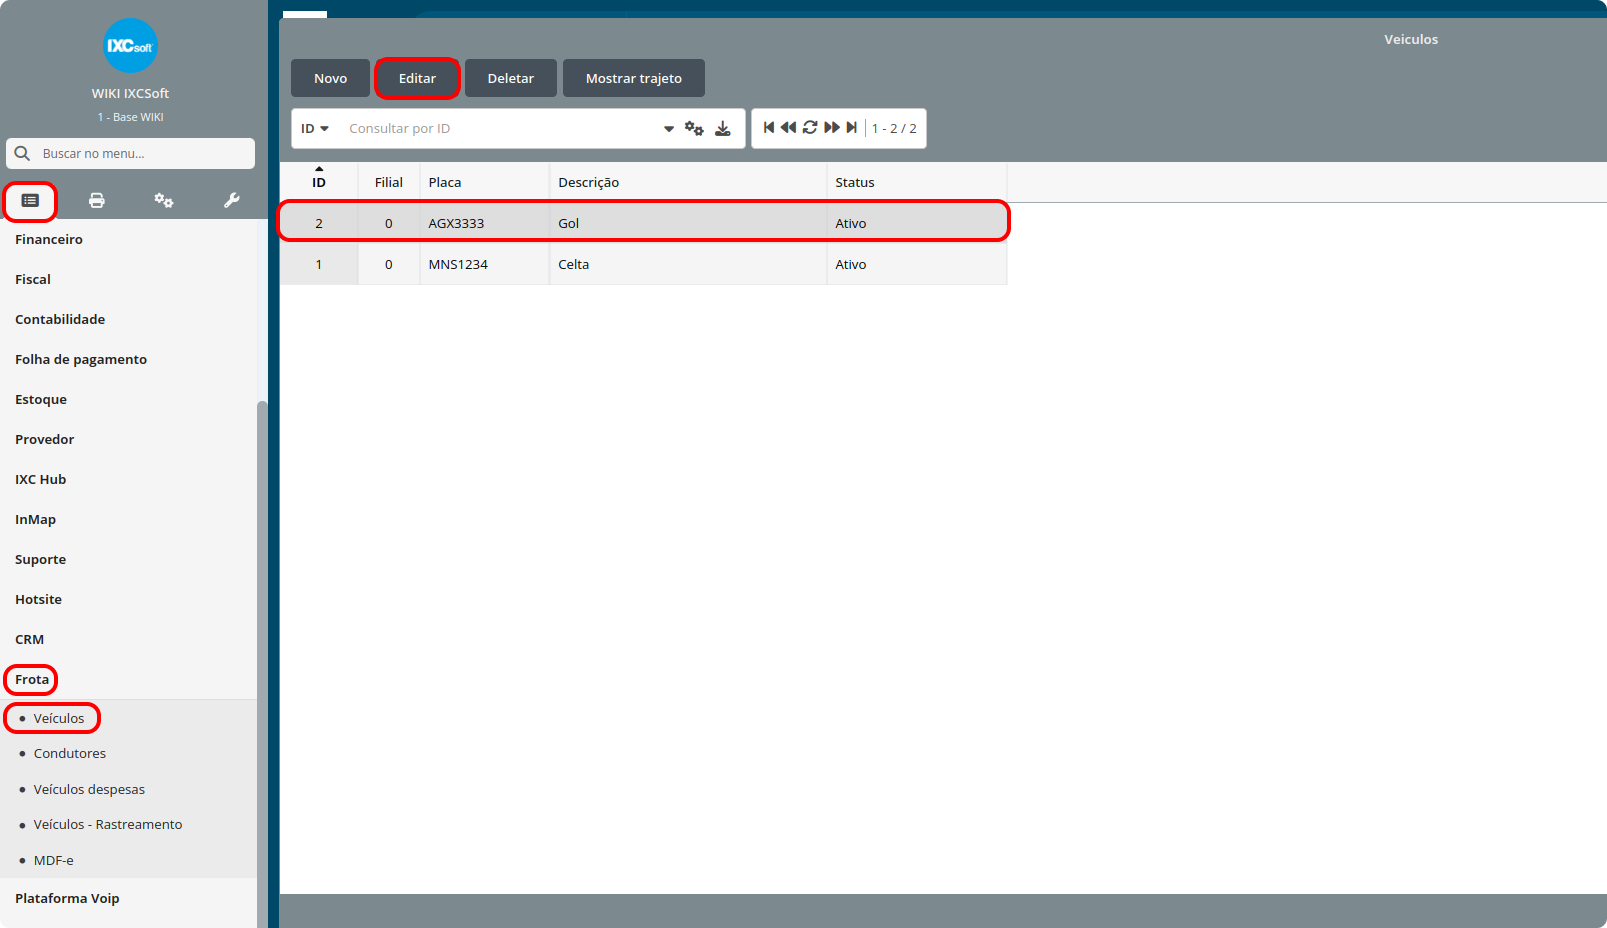Select the MDF-e submenu item

(54, 860)
